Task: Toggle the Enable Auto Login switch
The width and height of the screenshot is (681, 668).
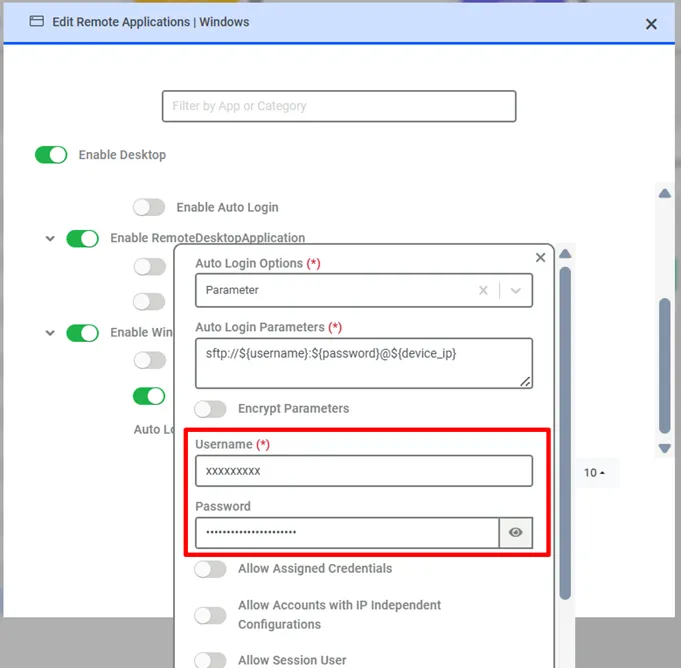Action: (x=149, y=207)
